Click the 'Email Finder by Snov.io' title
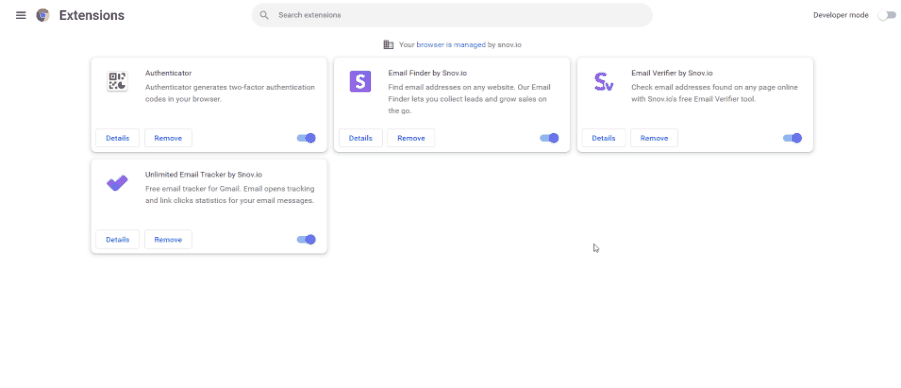The image size is (901, 388). [428, 73]
